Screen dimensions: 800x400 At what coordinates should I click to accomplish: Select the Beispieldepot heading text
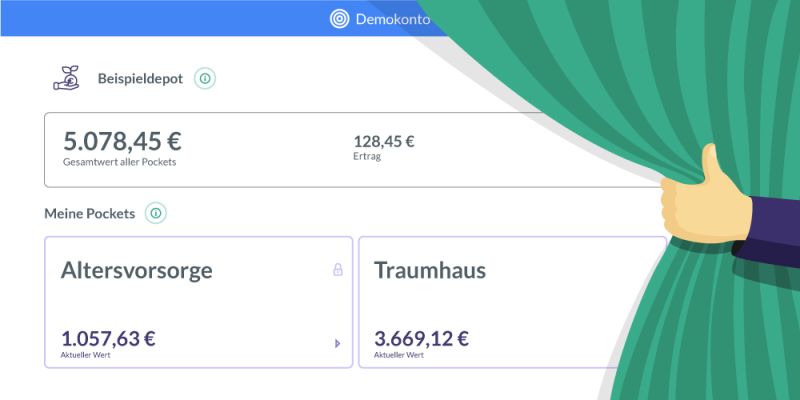(x=140, y=79)
